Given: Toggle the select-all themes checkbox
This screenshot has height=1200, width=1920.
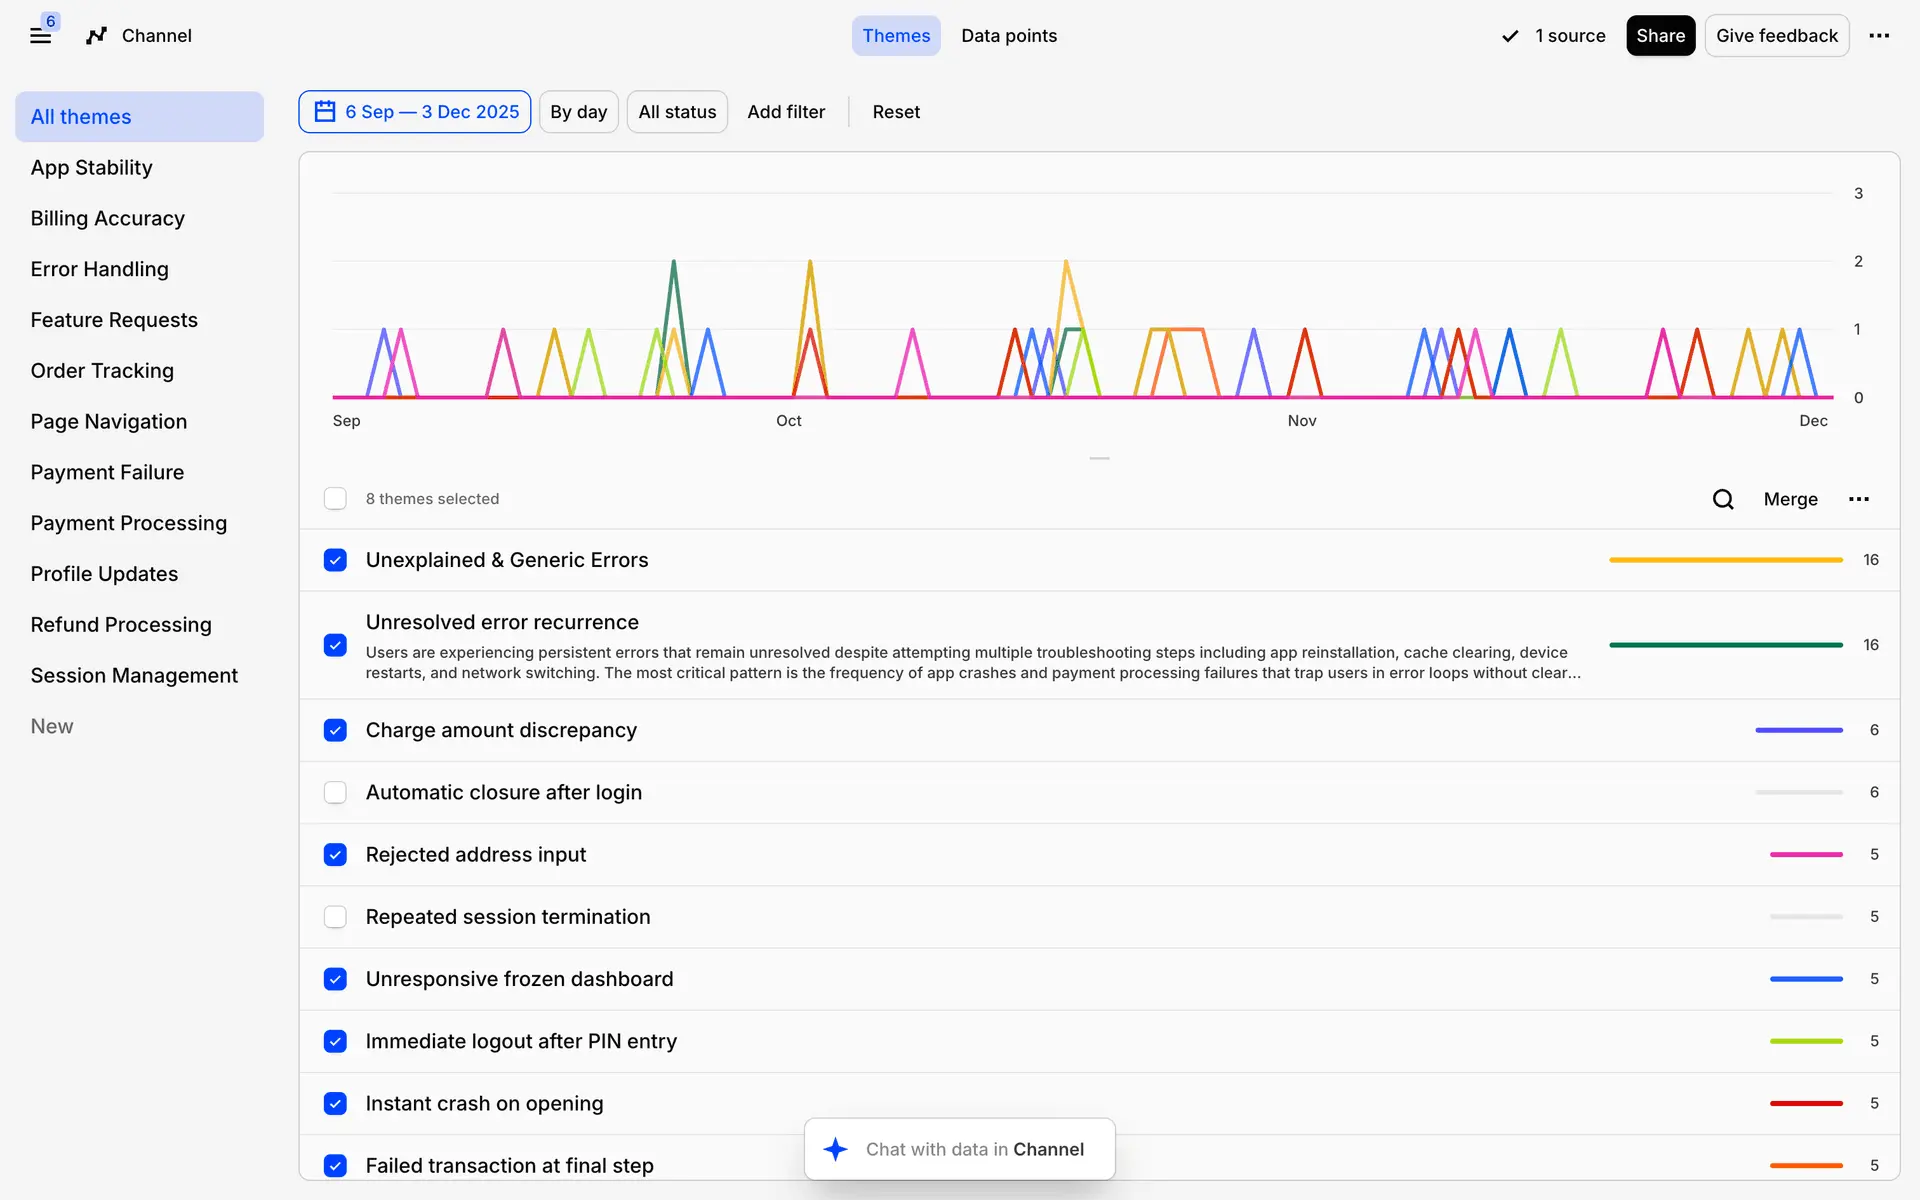Looking at the screenshot, I should 335,499.
